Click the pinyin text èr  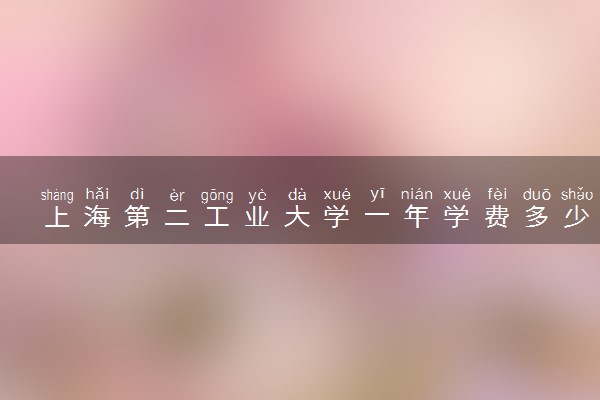tap(177, 195)
